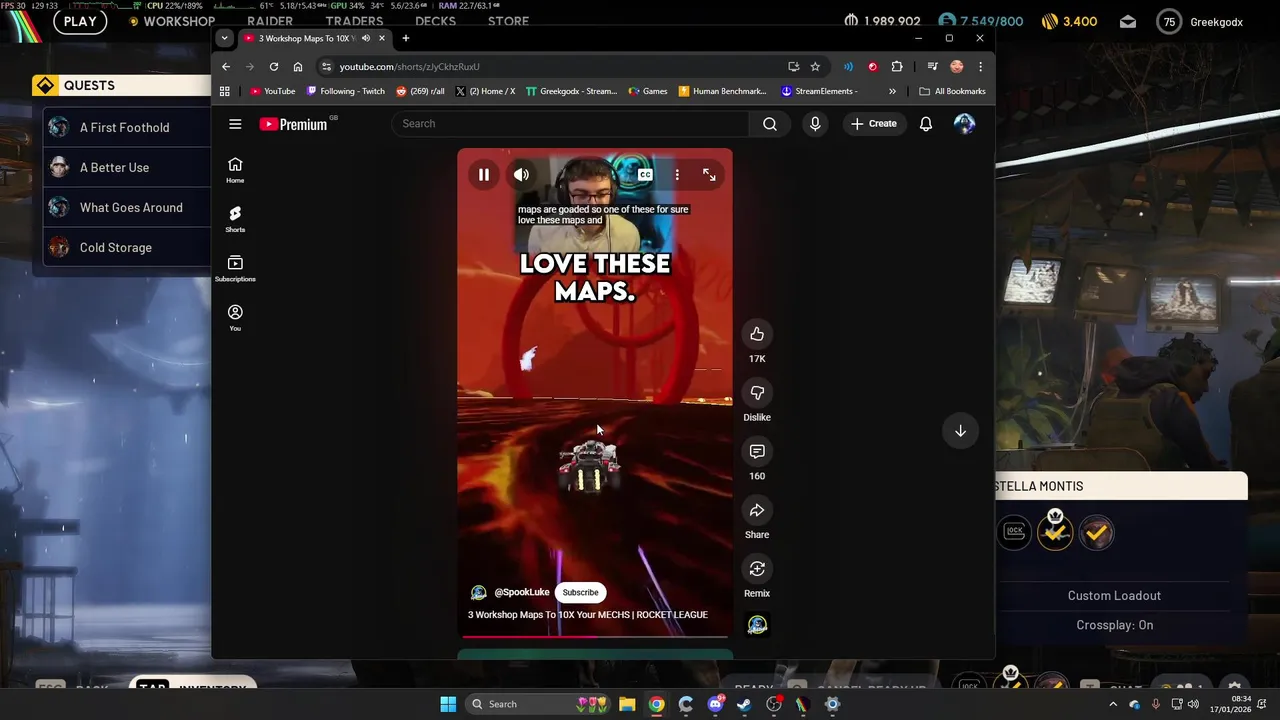The image size is (1280, 720).
Task: Open the Following - Twitch bookmark
Action: click(x=346, y=91)
